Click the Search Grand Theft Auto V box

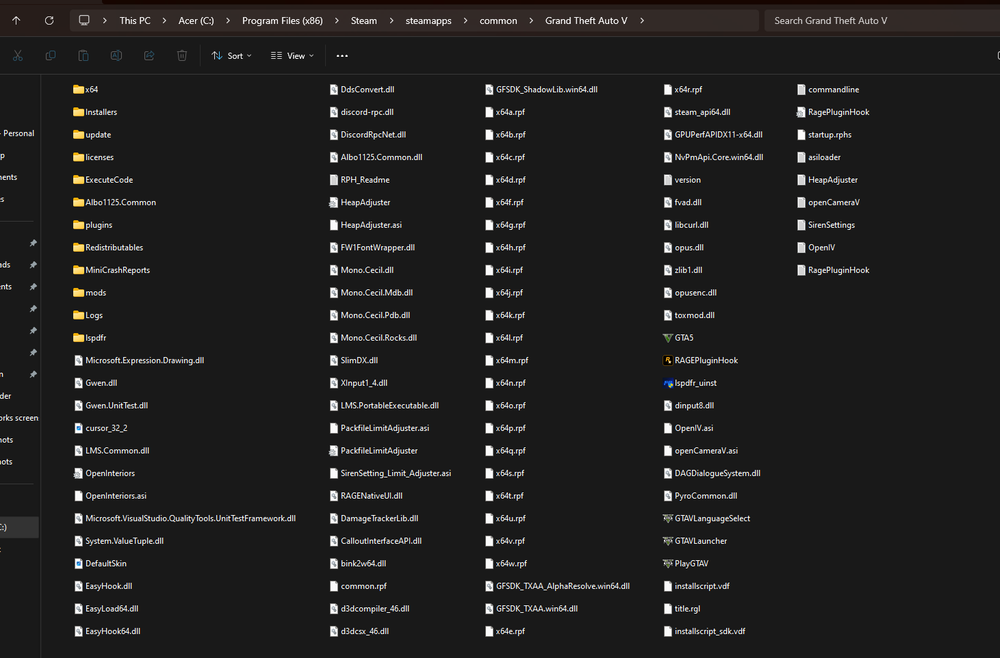879,19
